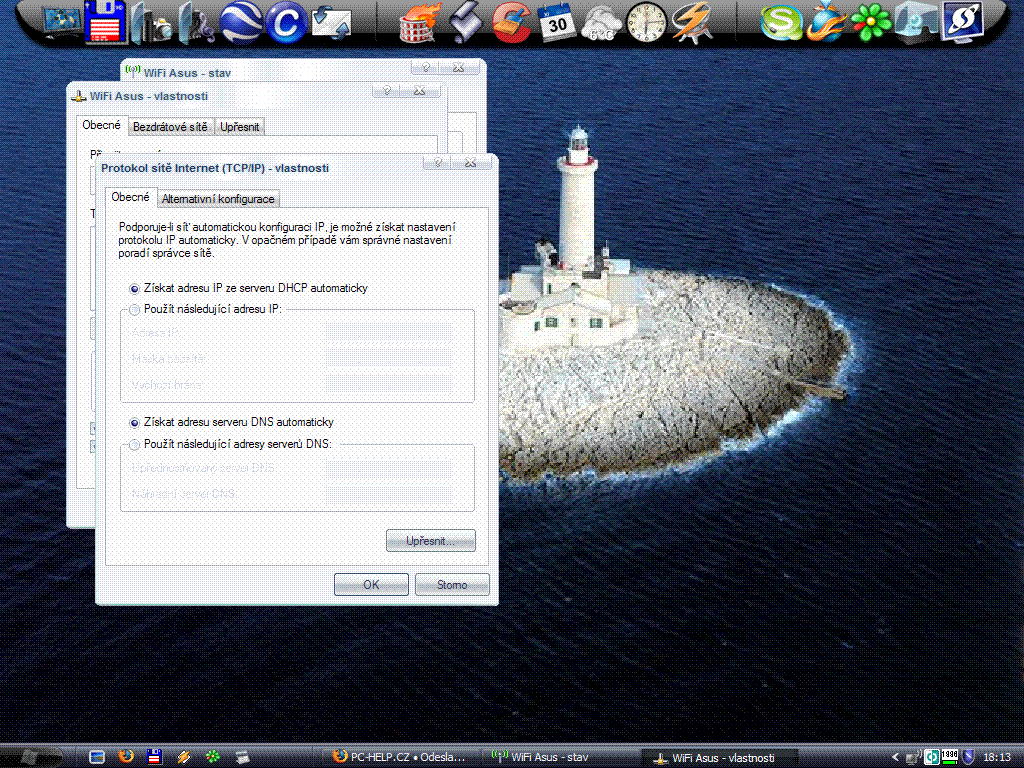
Task: Launch Skype from the dock
Action: (x=781, y=23)
